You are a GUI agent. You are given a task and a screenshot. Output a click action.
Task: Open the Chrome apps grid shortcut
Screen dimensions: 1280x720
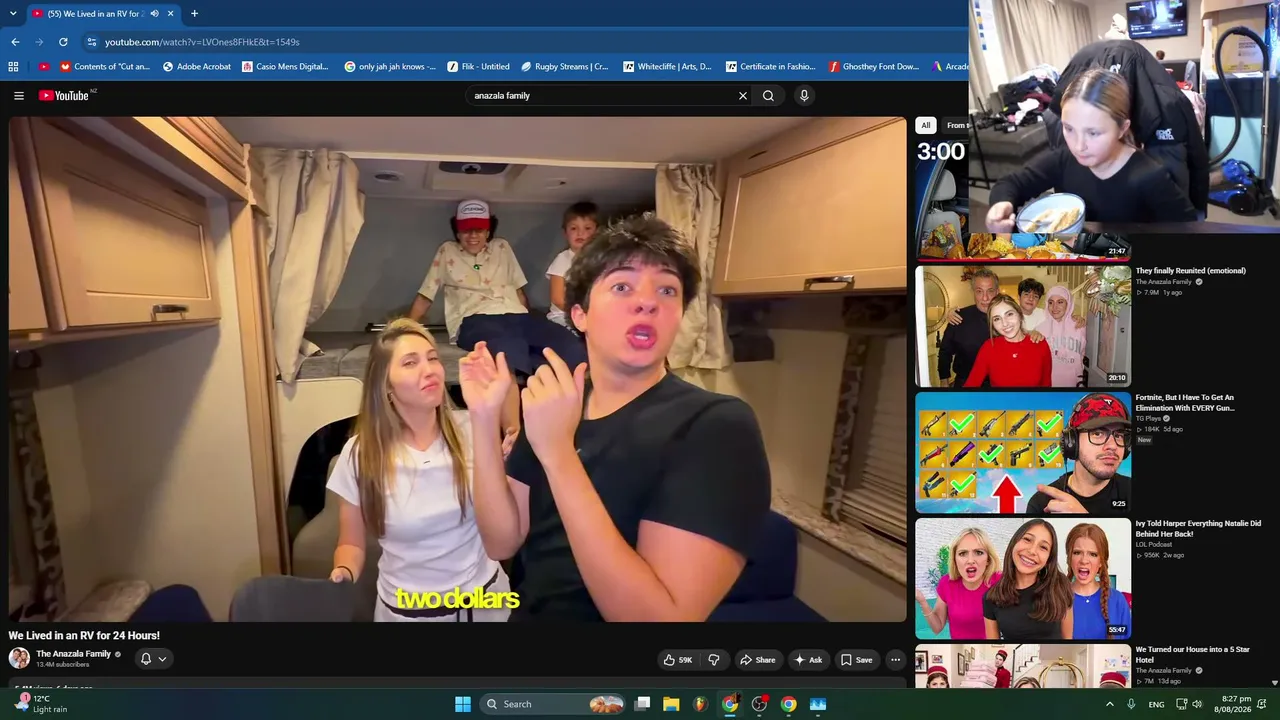(x=13, y=67)
